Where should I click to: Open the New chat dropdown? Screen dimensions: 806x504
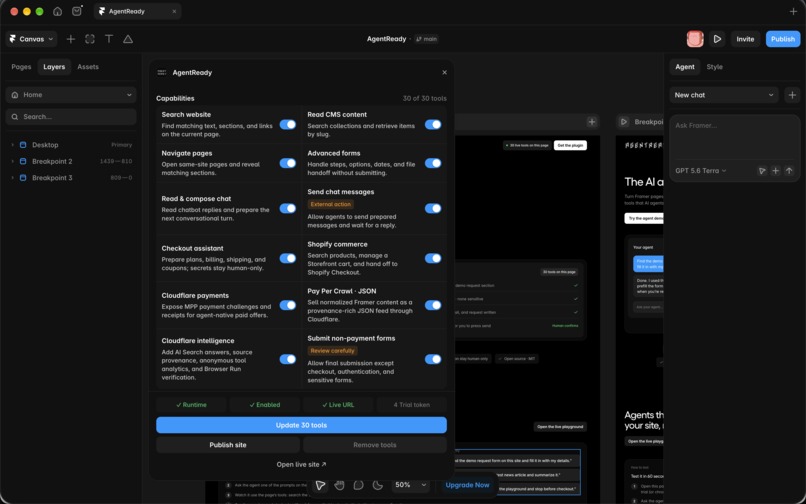coord(724,95)
